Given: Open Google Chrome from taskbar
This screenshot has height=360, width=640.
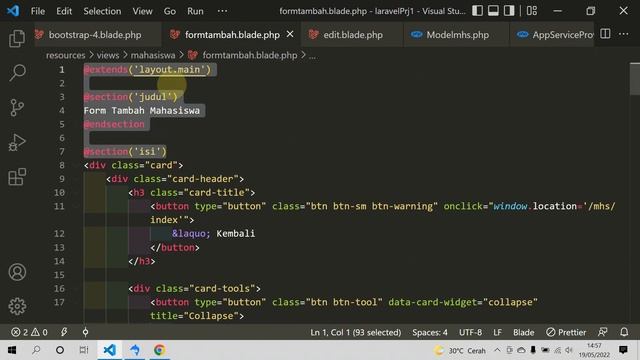Looking at the screenshot, I should [x=159, y=350].
